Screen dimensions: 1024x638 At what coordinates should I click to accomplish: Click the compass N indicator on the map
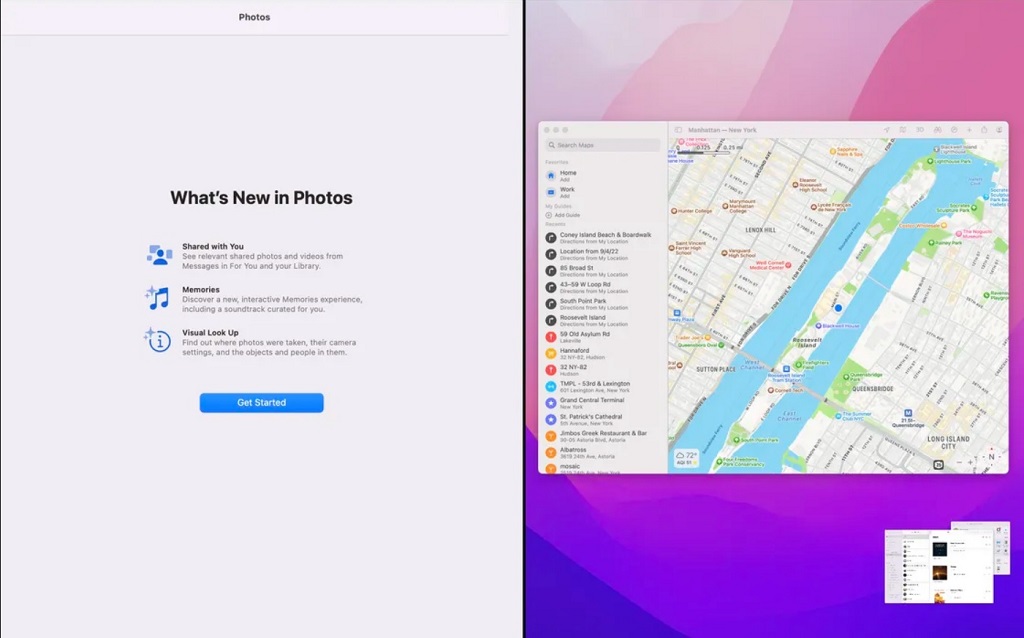[990, 456]
